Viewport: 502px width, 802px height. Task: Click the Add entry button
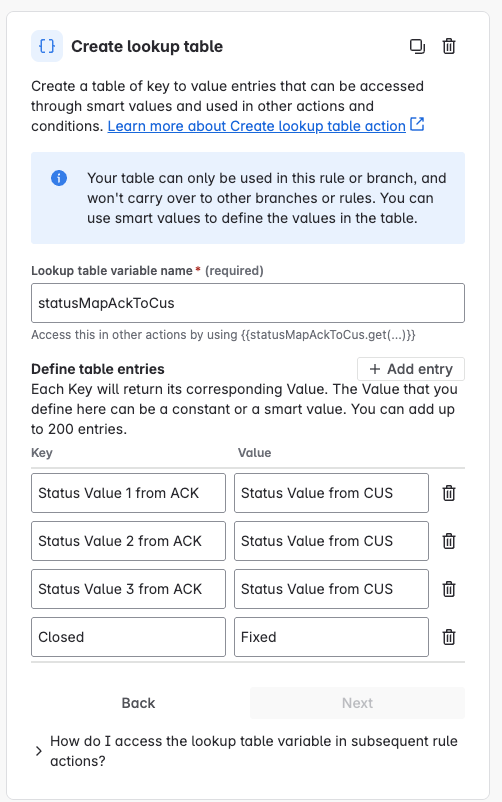(x=411, y=369)
